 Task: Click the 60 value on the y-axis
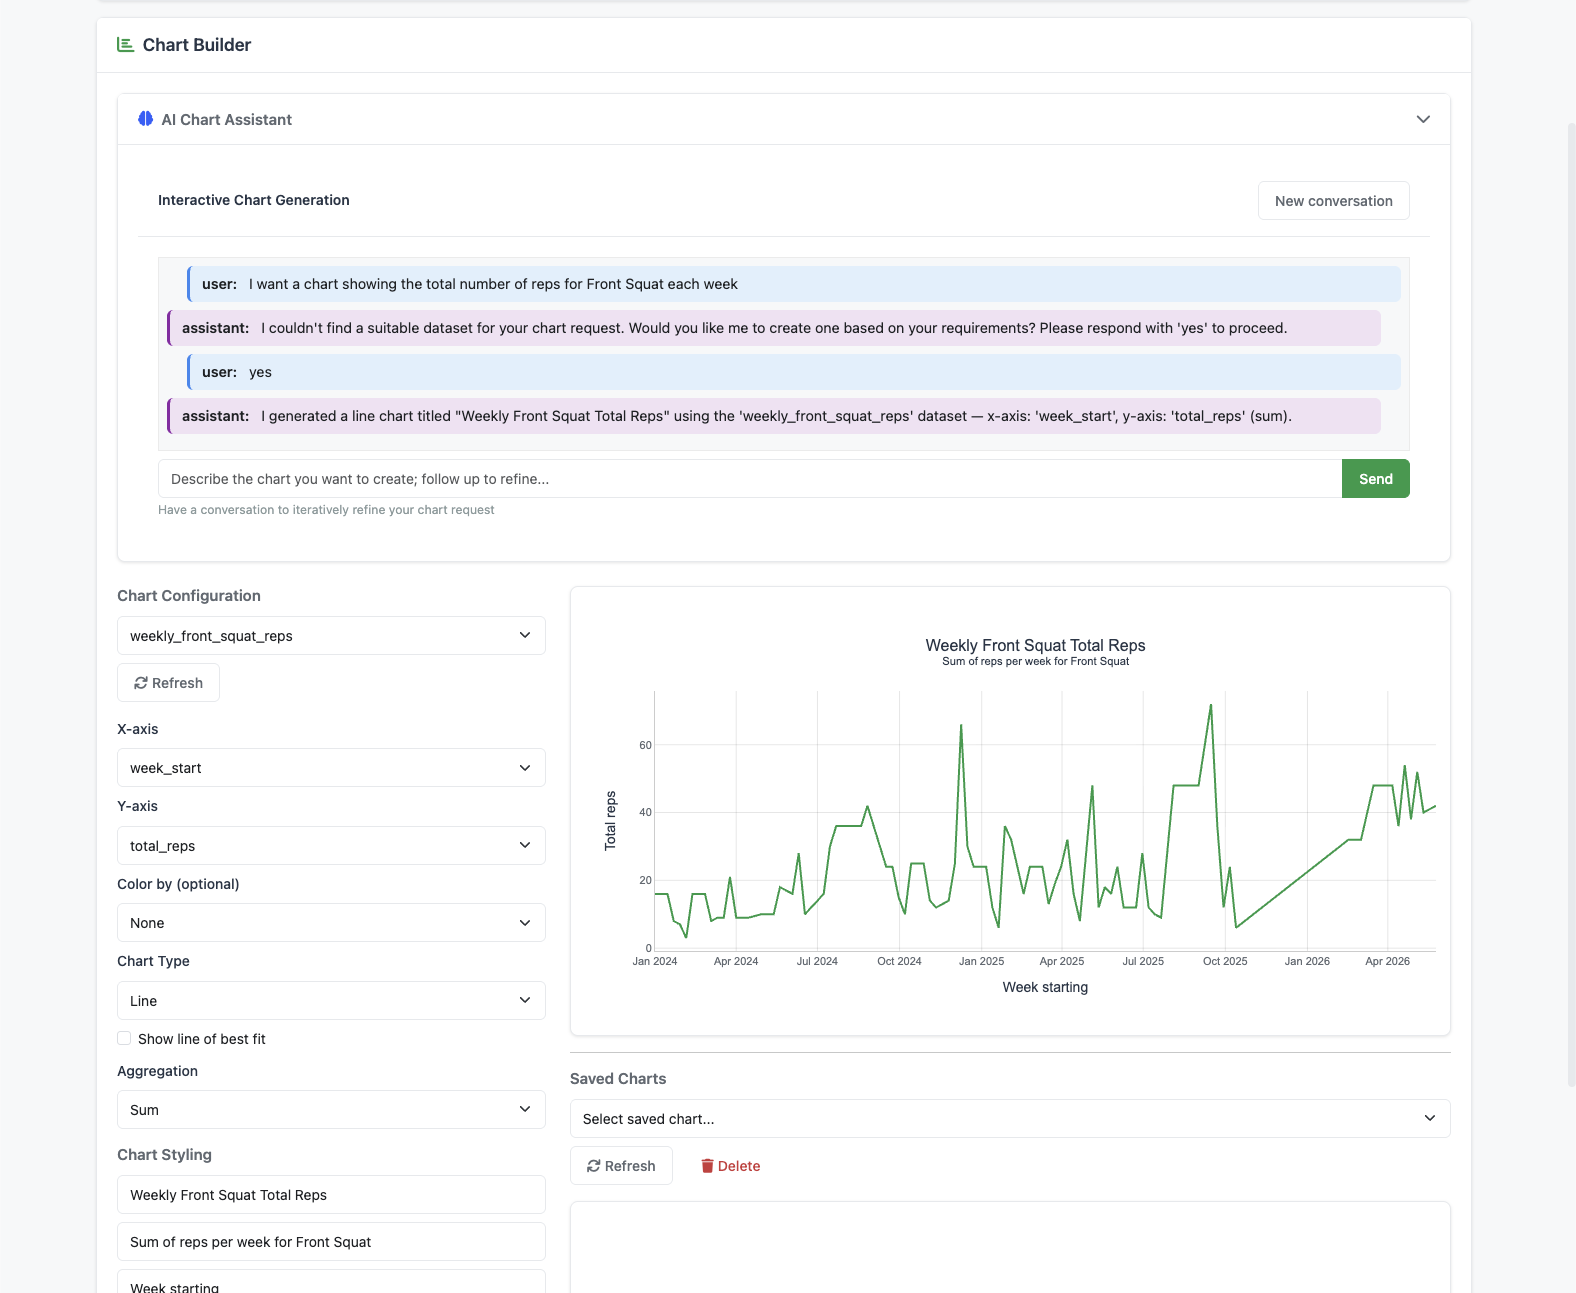click(645, 745)
